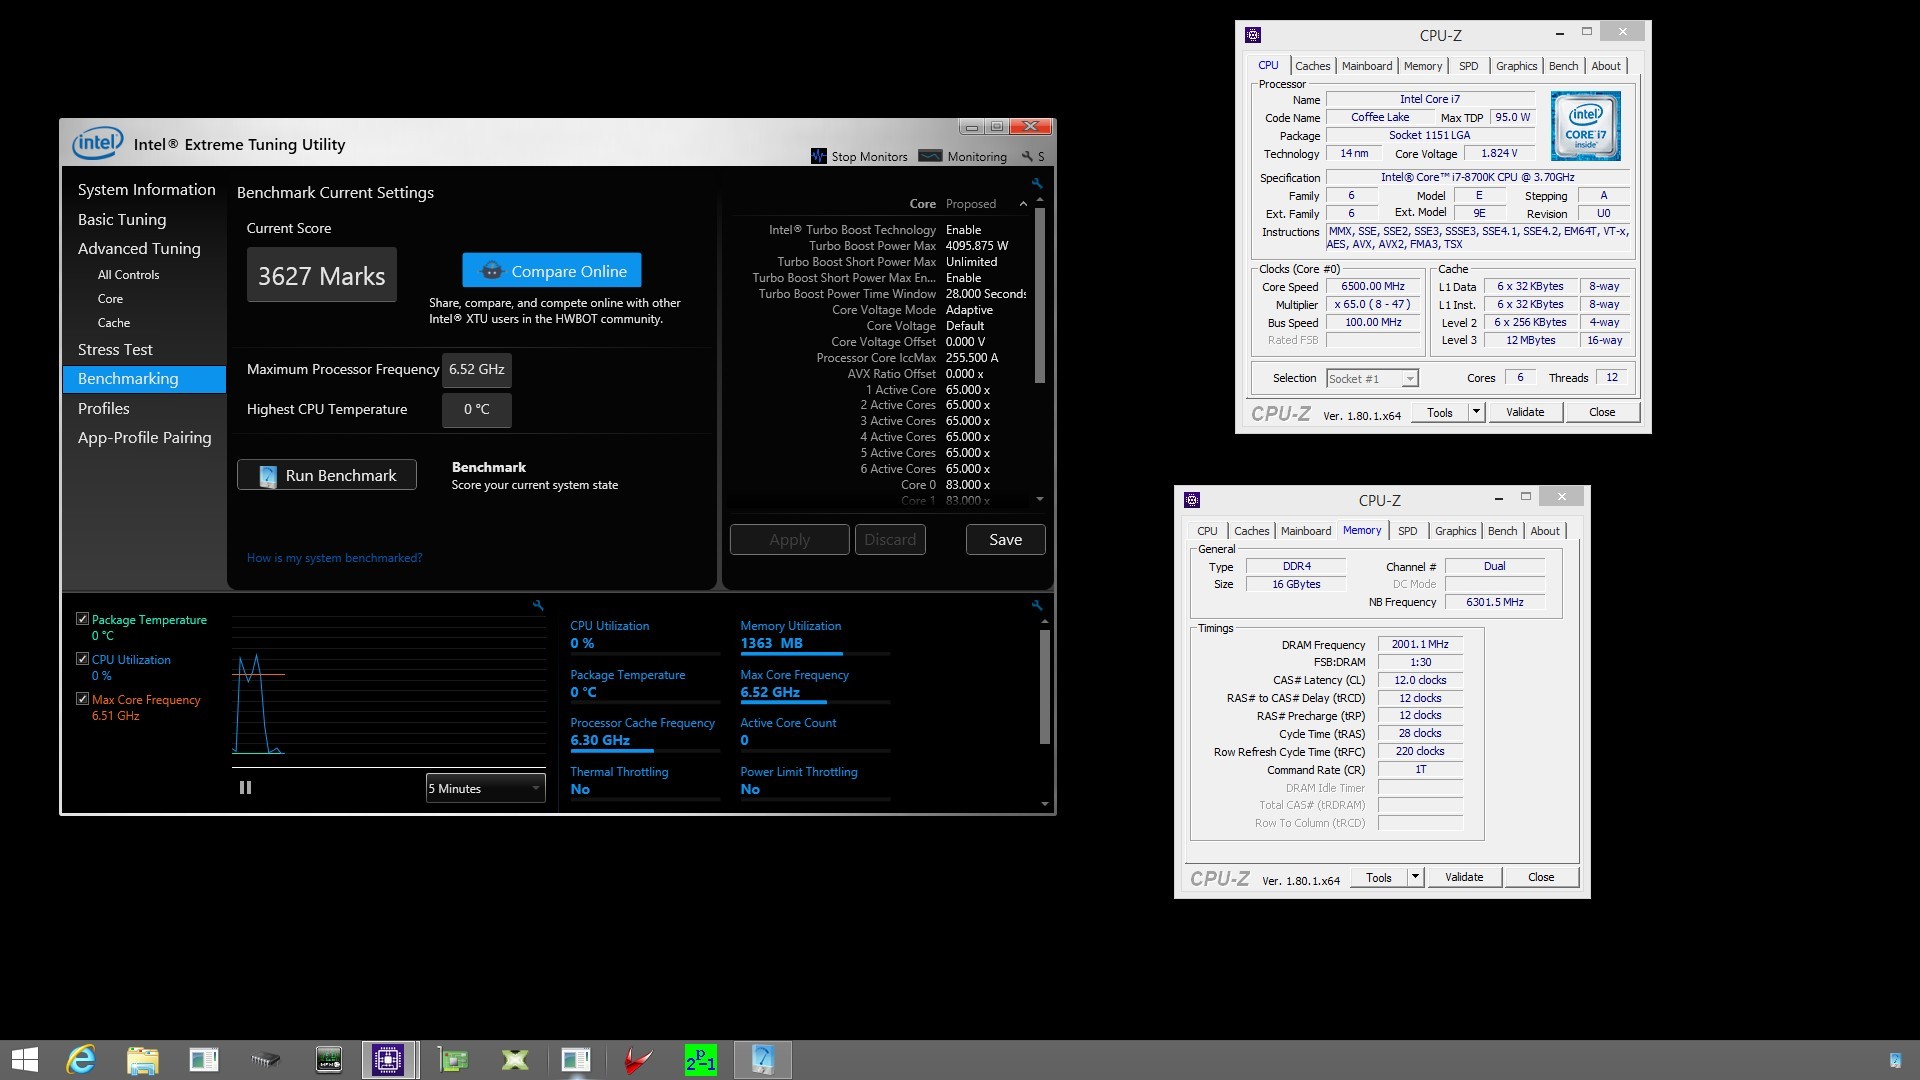The width and height of the screenshot is (1920, 1080).
Task: Switch to Mainboard tab in CPU-Z CPU window
Action: point(1366,66)
